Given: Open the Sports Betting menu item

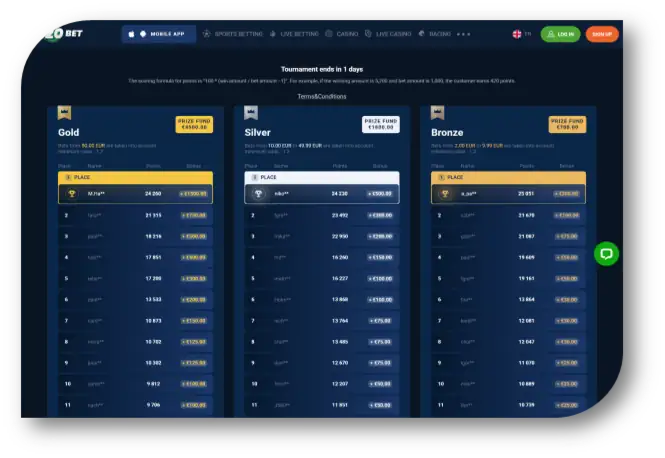Looking at the screenshot, I should tap(233, 34).
